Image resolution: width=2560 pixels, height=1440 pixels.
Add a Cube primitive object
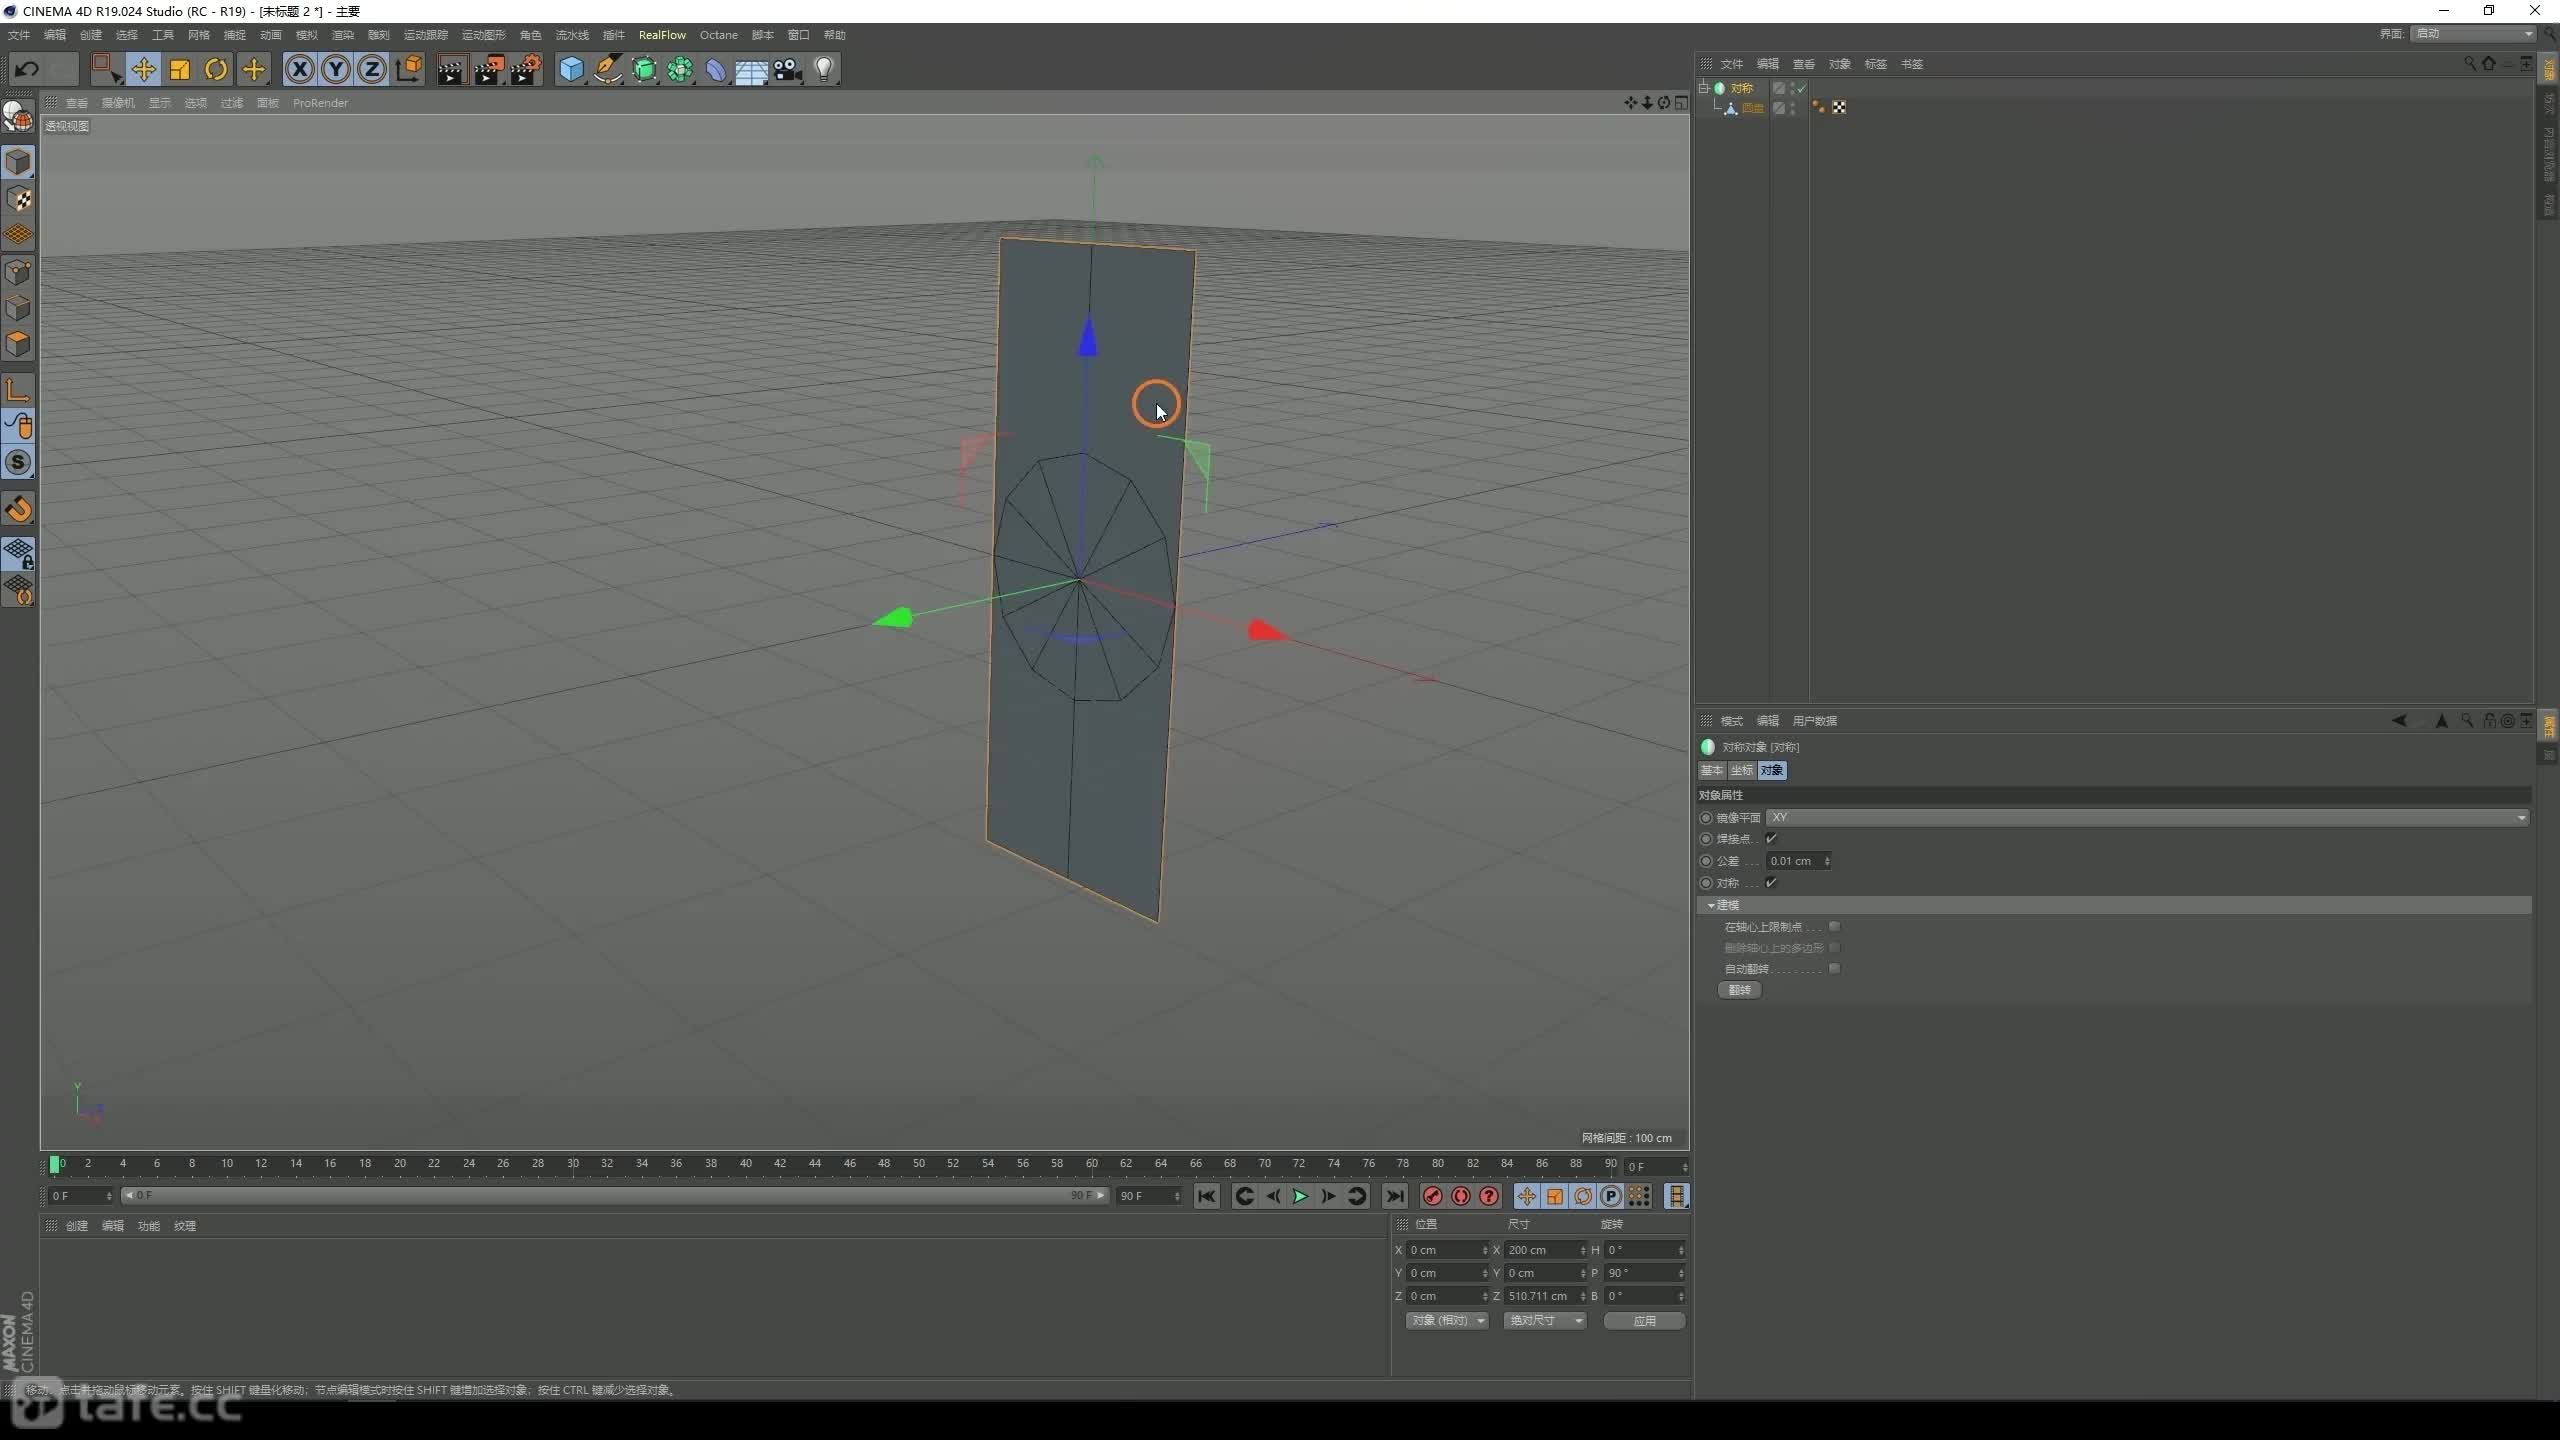(x=571, y=69)
